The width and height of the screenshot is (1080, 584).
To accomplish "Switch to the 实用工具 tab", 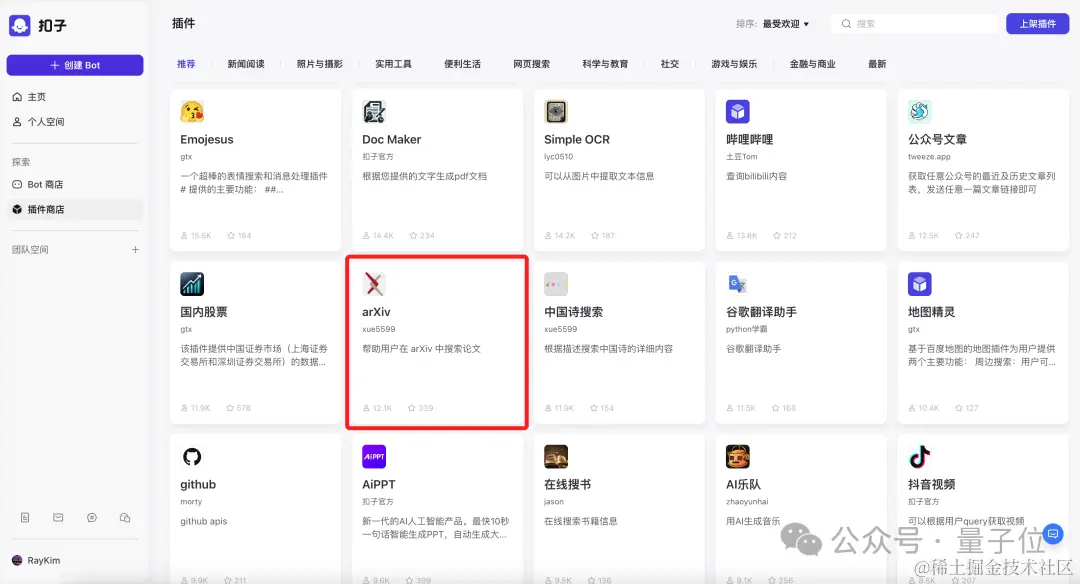I will pyautogui.click(x=393, y=64).
